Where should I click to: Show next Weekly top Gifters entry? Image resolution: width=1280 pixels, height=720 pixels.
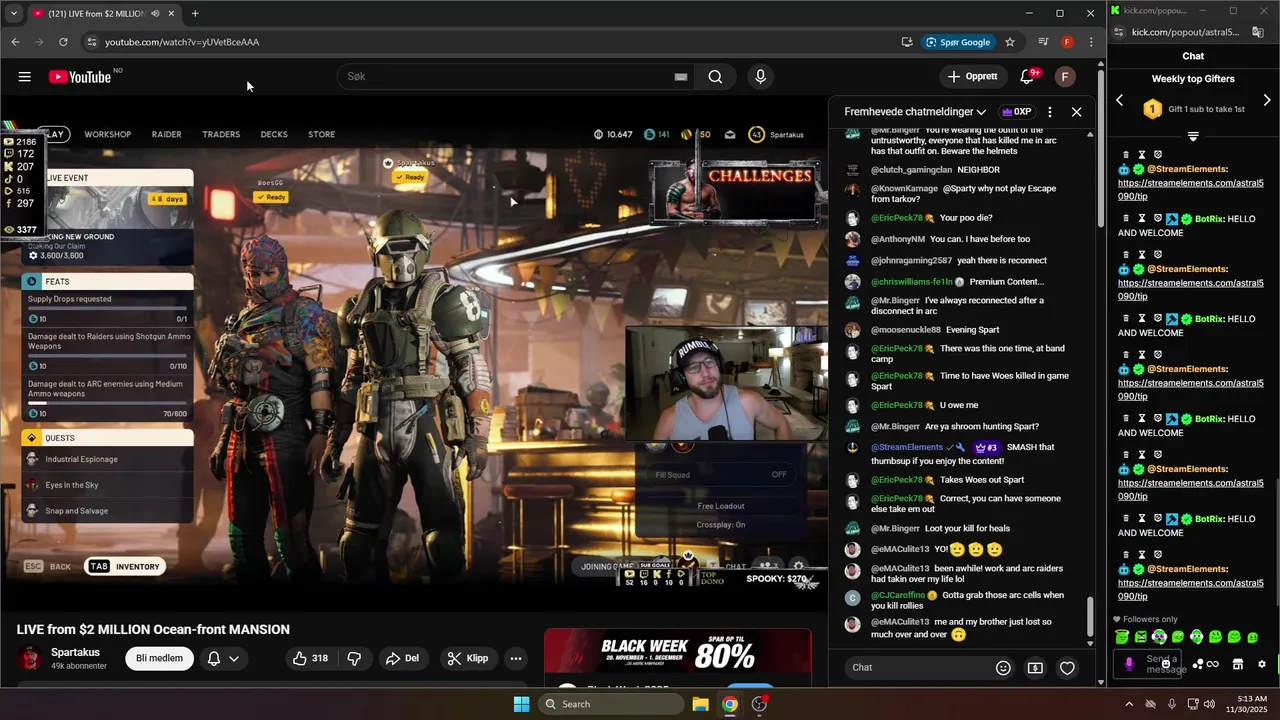(1267, 101)
